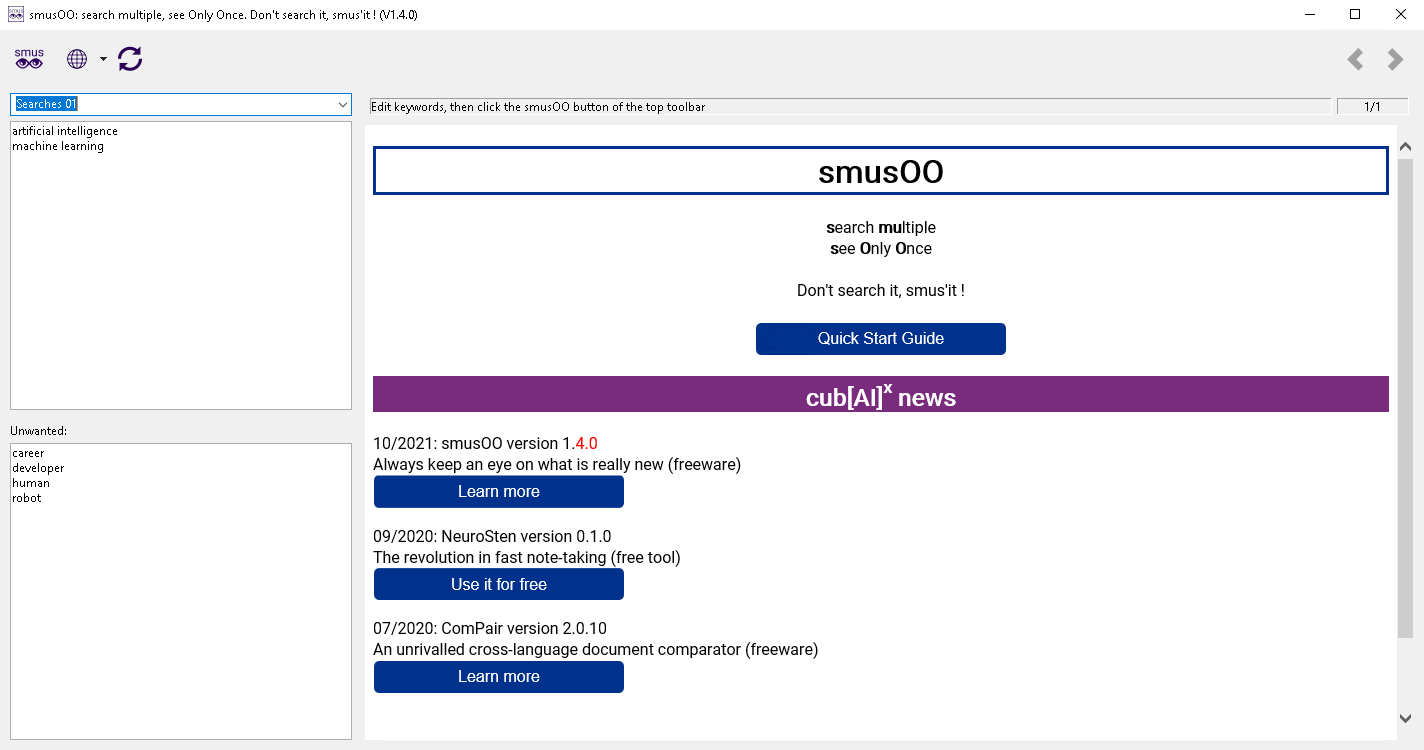
Task: Click the '10/2021: smusOO version' news line
Action: pos(485,443)
